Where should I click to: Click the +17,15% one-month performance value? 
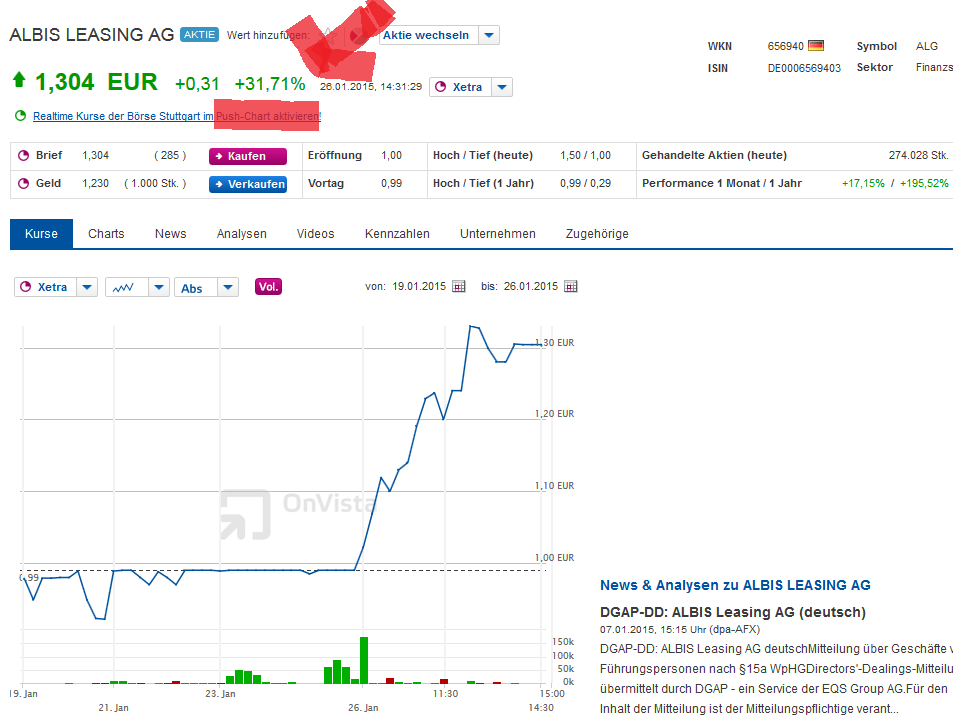point(863,183)
